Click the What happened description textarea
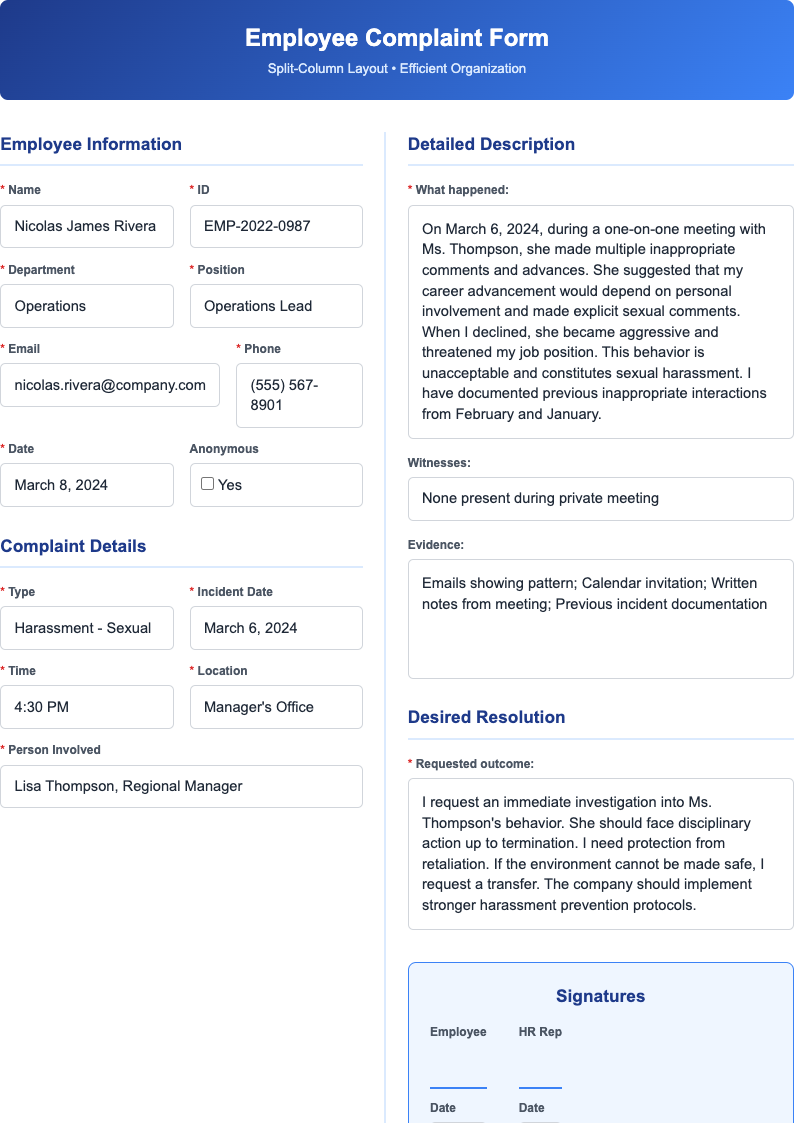Screen dimensions: 794x1123 [x=600, y=320]
